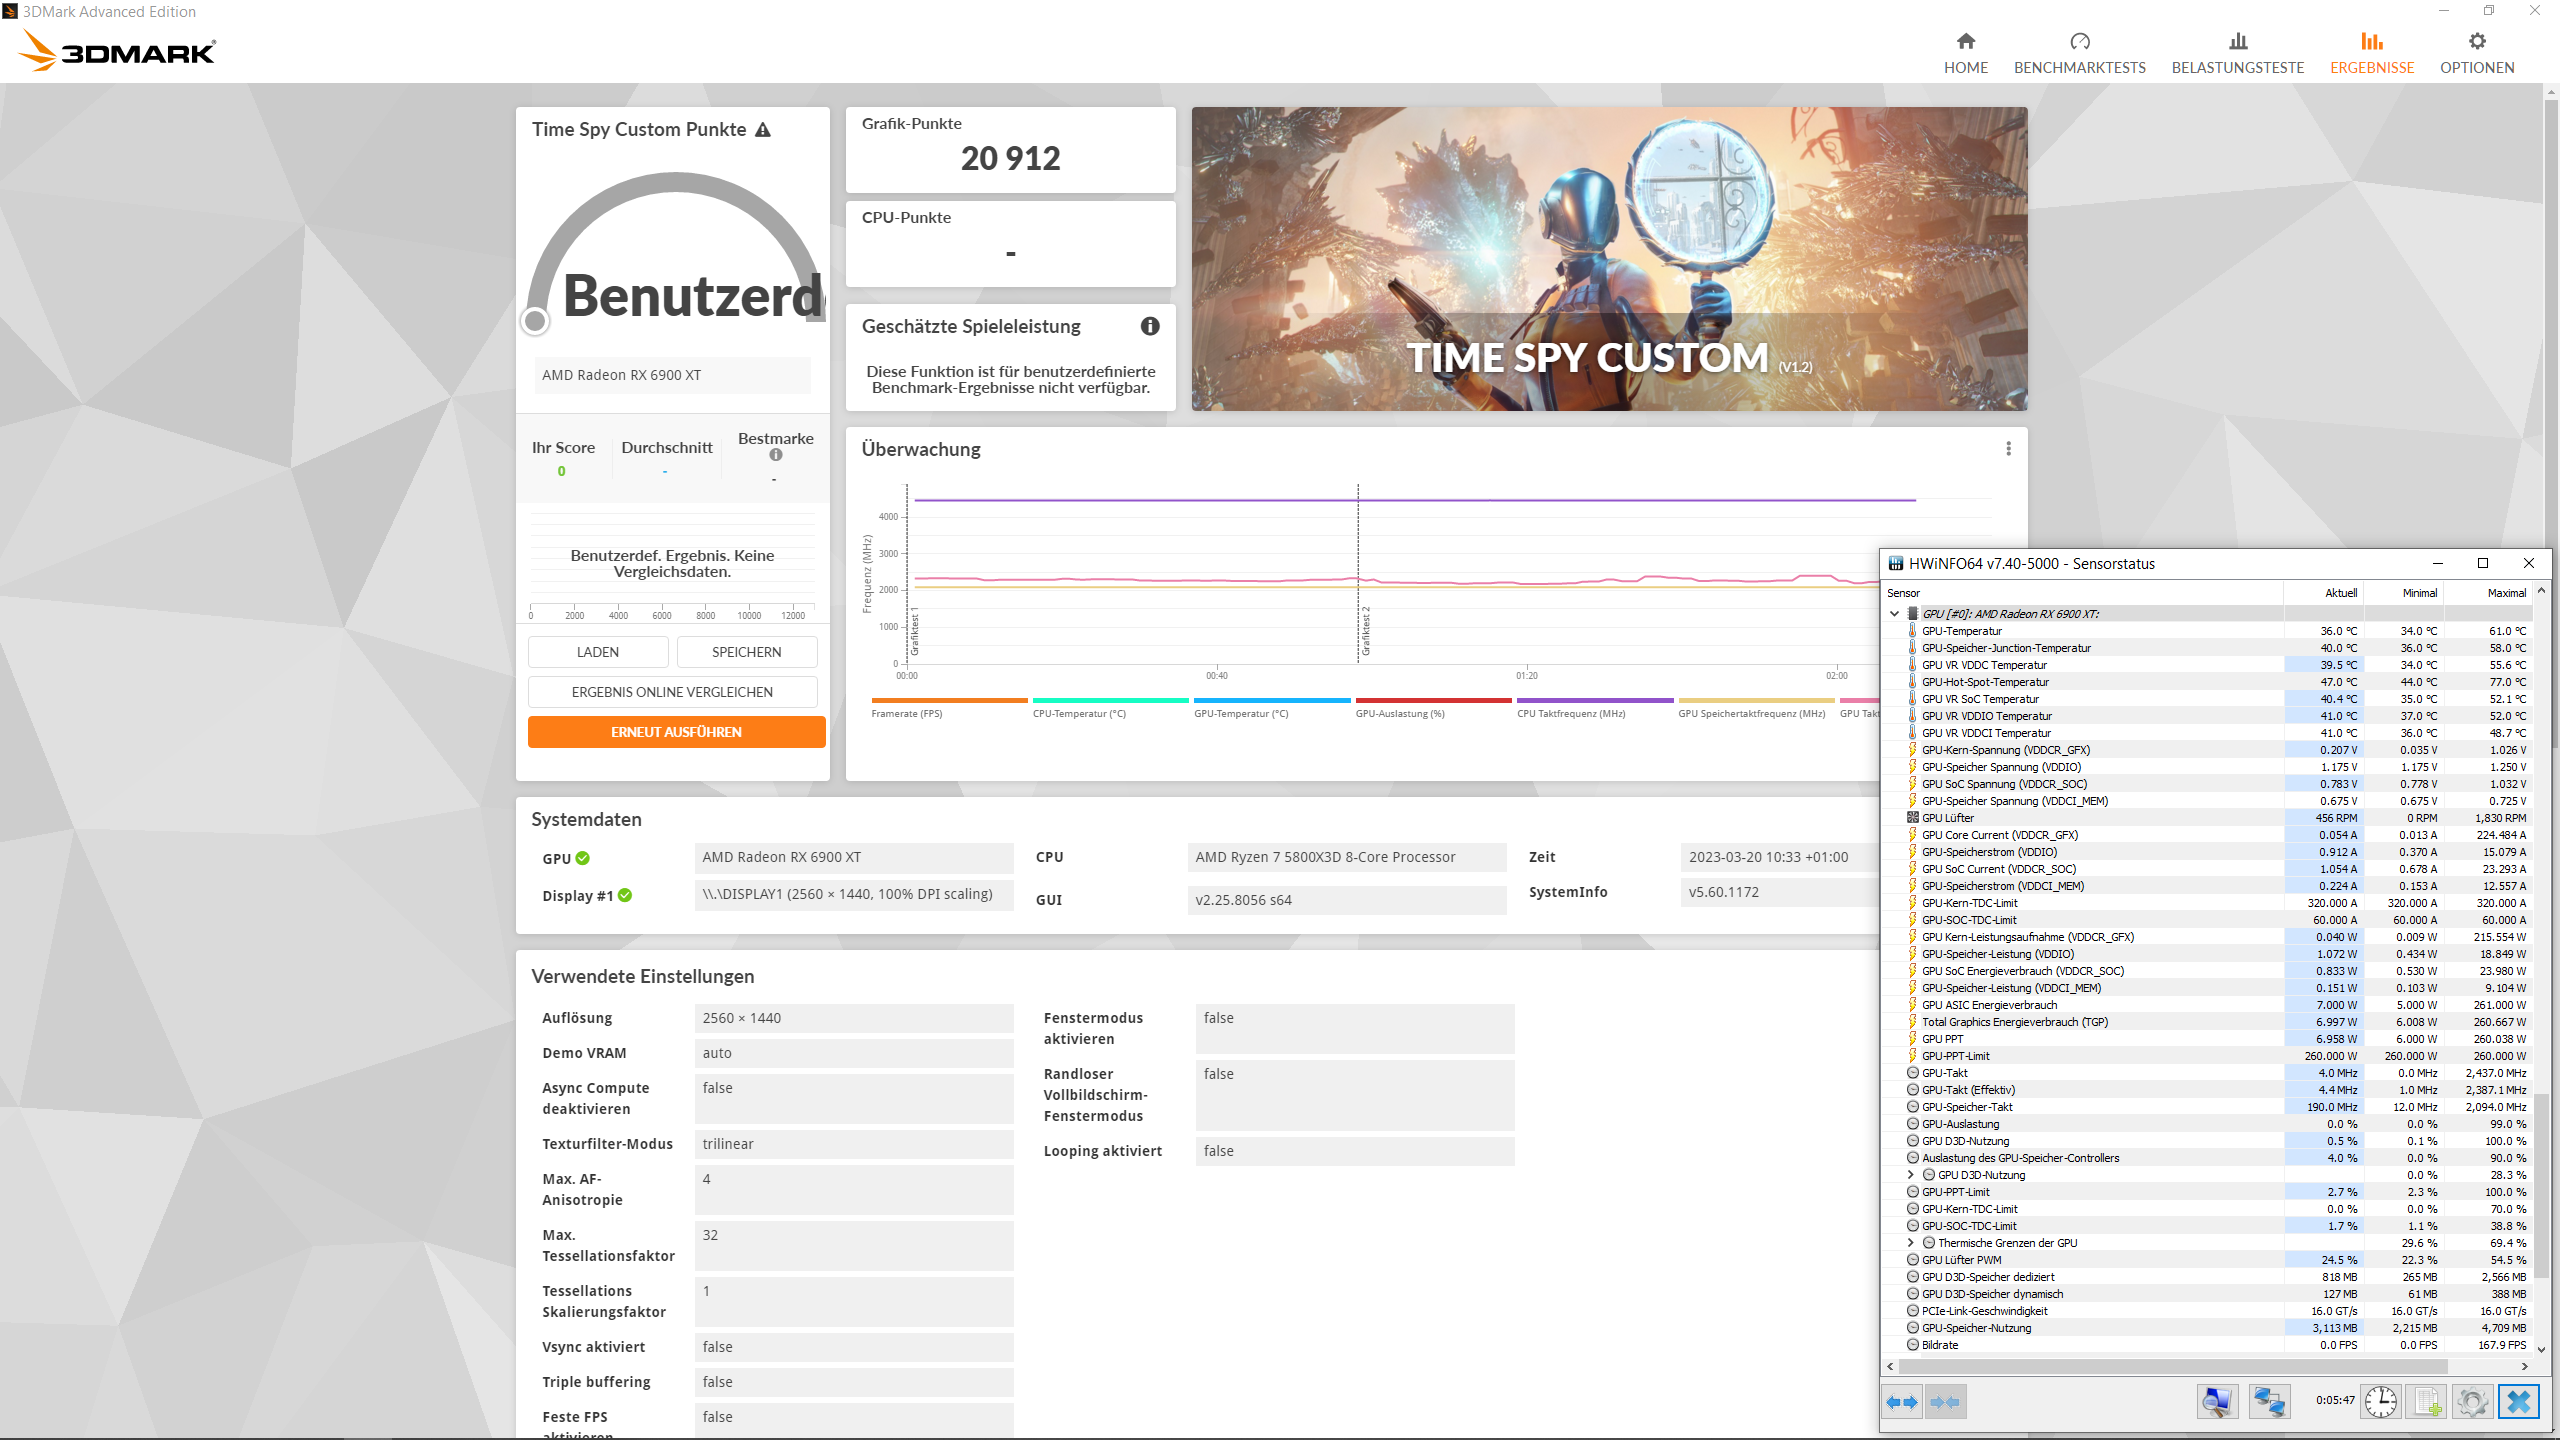
Task: Click the ERNEUT AUSFÜHREN button
Action: pos(676,732)
